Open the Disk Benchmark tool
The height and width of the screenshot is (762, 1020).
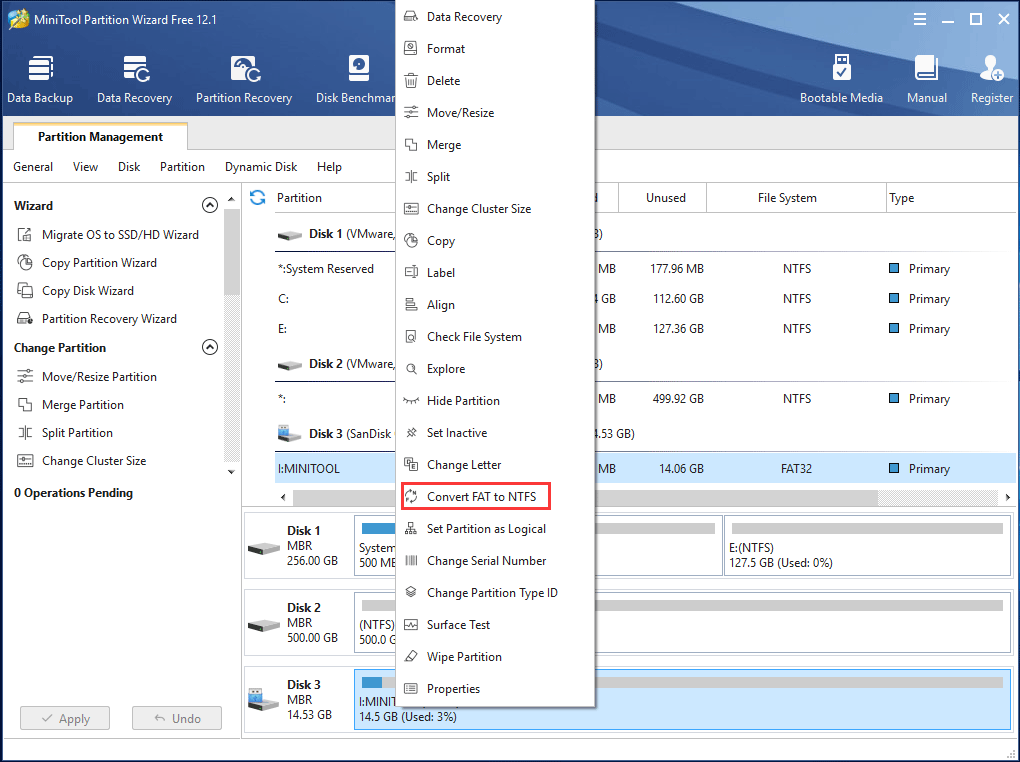click(x=356, y=79)
